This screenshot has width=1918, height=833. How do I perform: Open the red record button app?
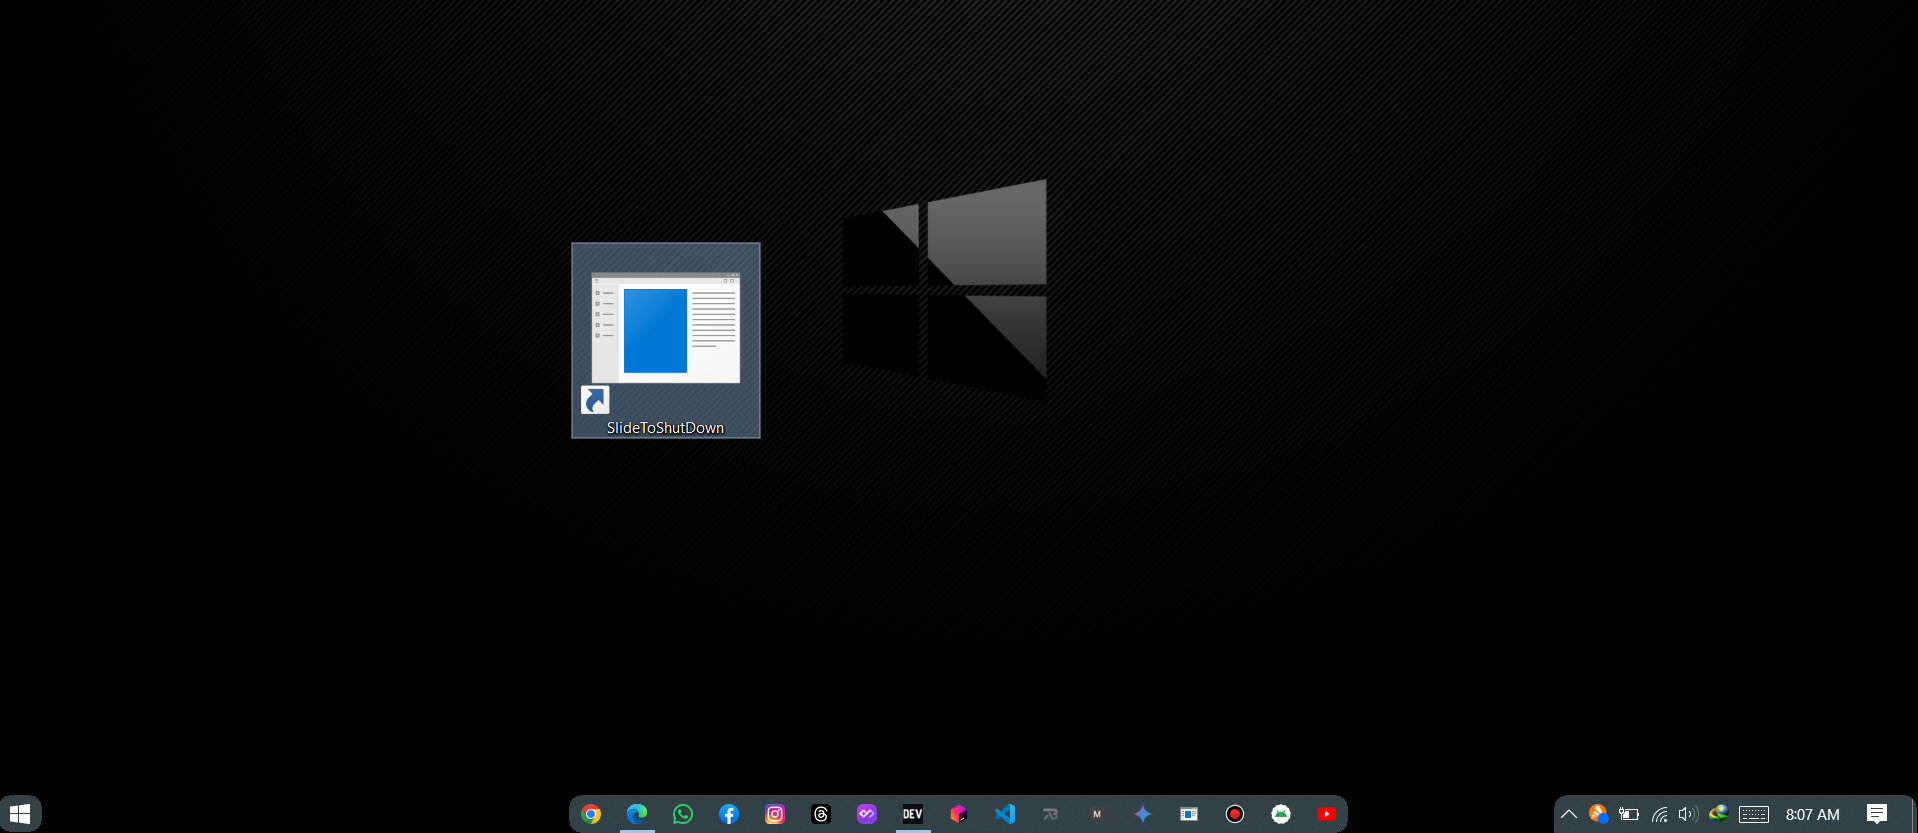[x=1235, y=814]
